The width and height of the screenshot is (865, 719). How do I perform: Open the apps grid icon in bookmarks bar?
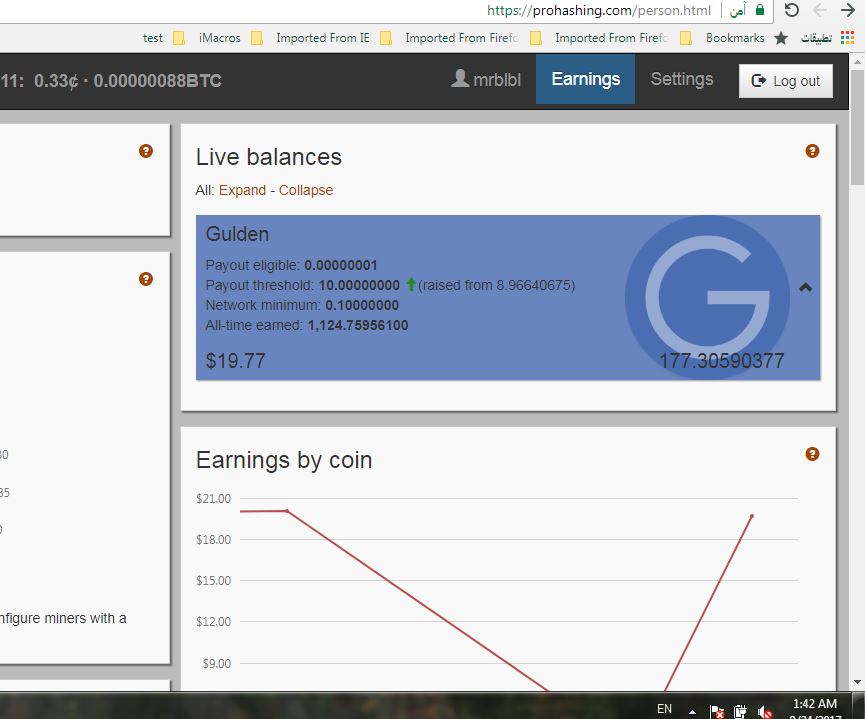847,38
